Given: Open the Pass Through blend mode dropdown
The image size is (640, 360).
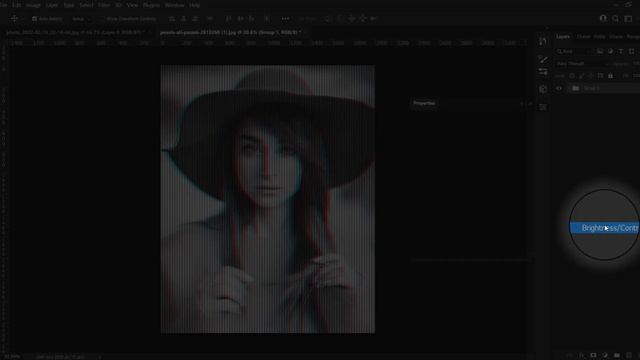Looking at the screenshot, I should point(582,64).
